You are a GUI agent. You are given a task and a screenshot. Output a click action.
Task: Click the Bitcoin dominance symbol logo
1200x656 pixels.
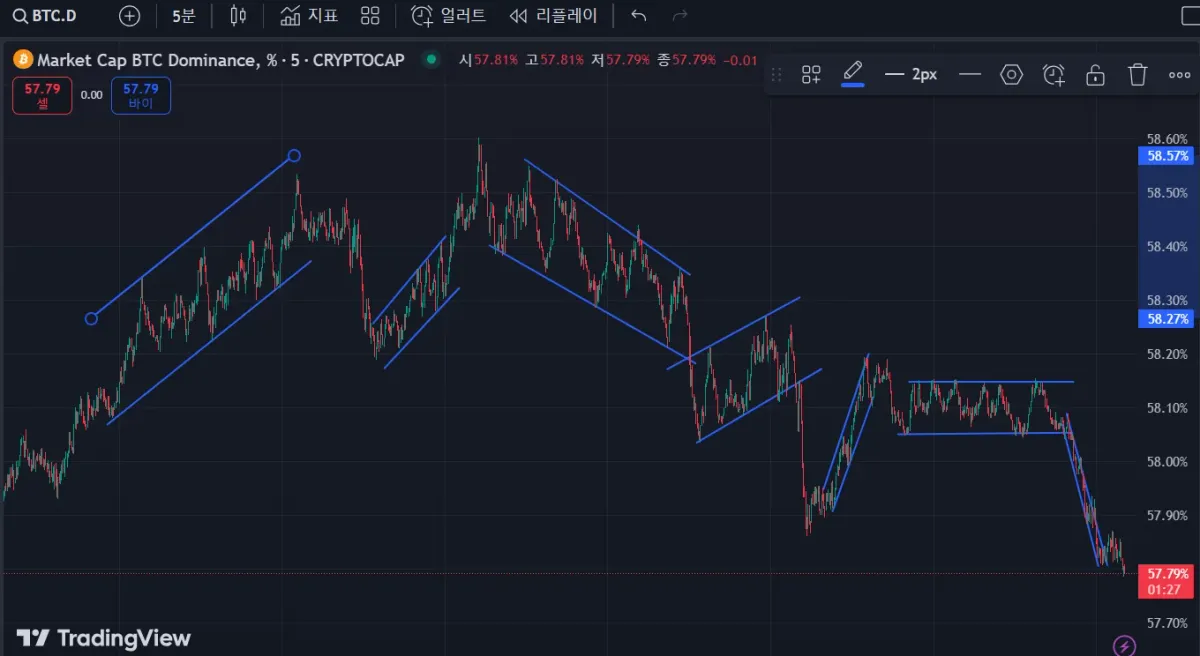pyautogui.click(x=22, y=60)
